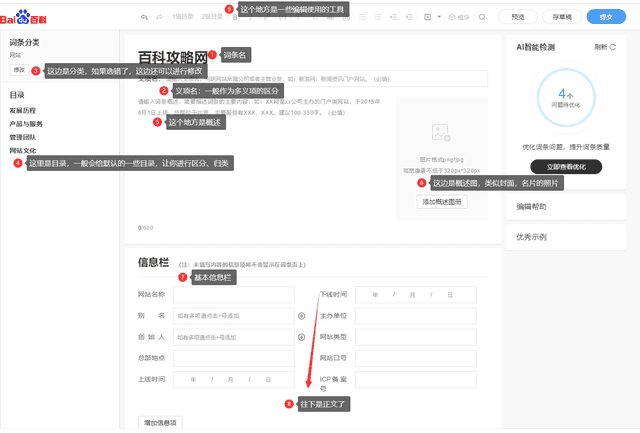Viewport: 640px width, 433px height.
Task: Jump to 产品与服务 in the 目录
Action: pyautogui.click(x=26, y=124)
